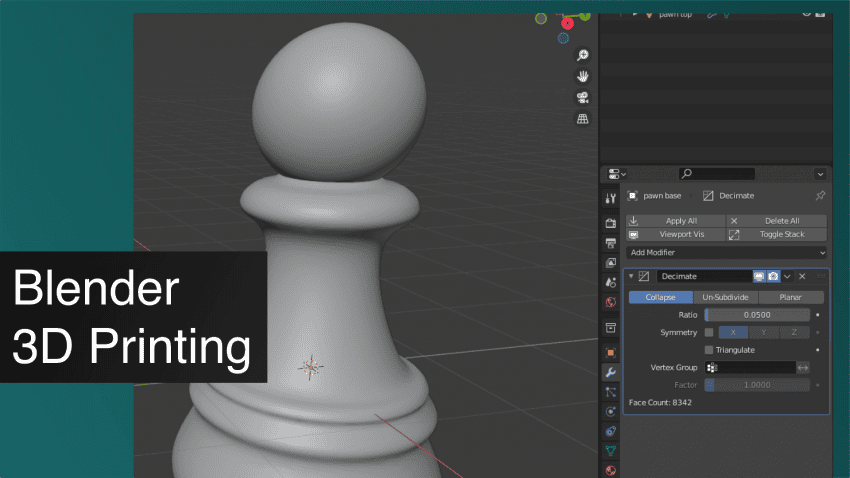Viewport: 850px width, 478px height.
Task: Open the Object properties tab
Action: tap(611, 353)
